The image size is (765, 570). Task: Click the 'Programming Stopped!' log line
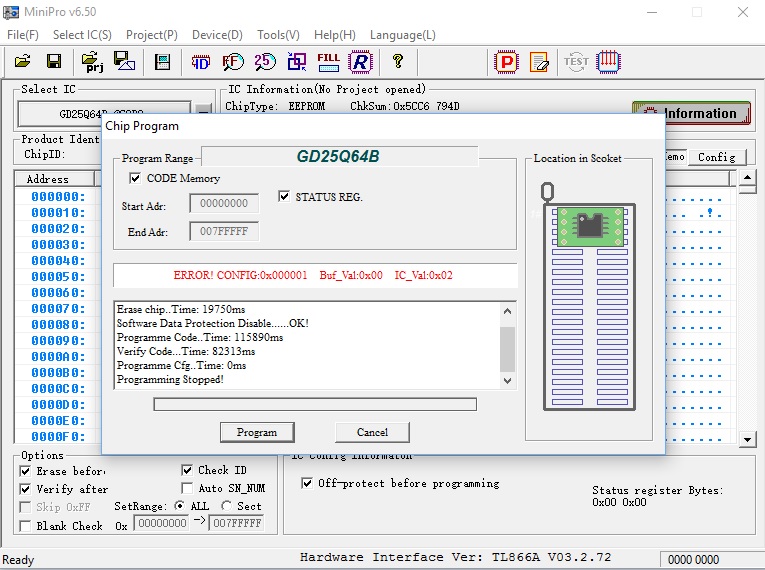[170, 379]
